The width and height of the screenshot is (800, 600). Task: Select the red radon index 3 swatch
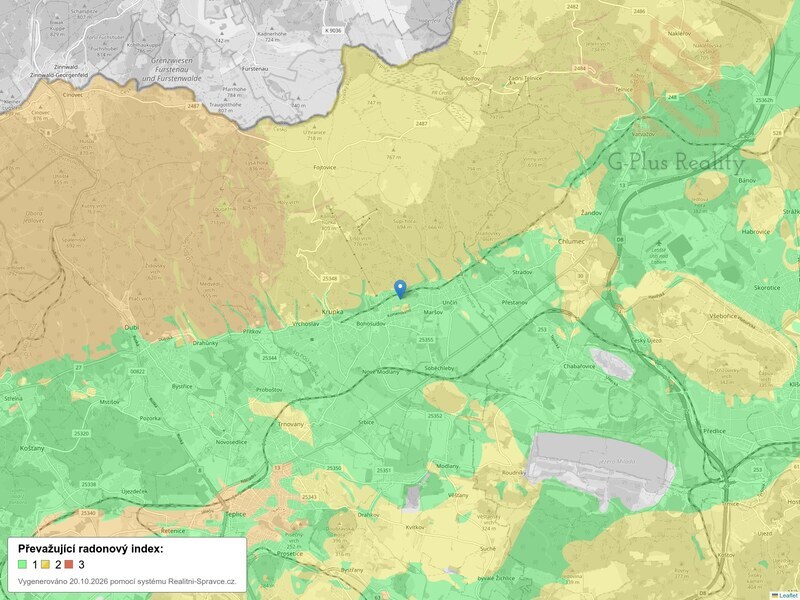pyautogui.click(x=69, y=564)
